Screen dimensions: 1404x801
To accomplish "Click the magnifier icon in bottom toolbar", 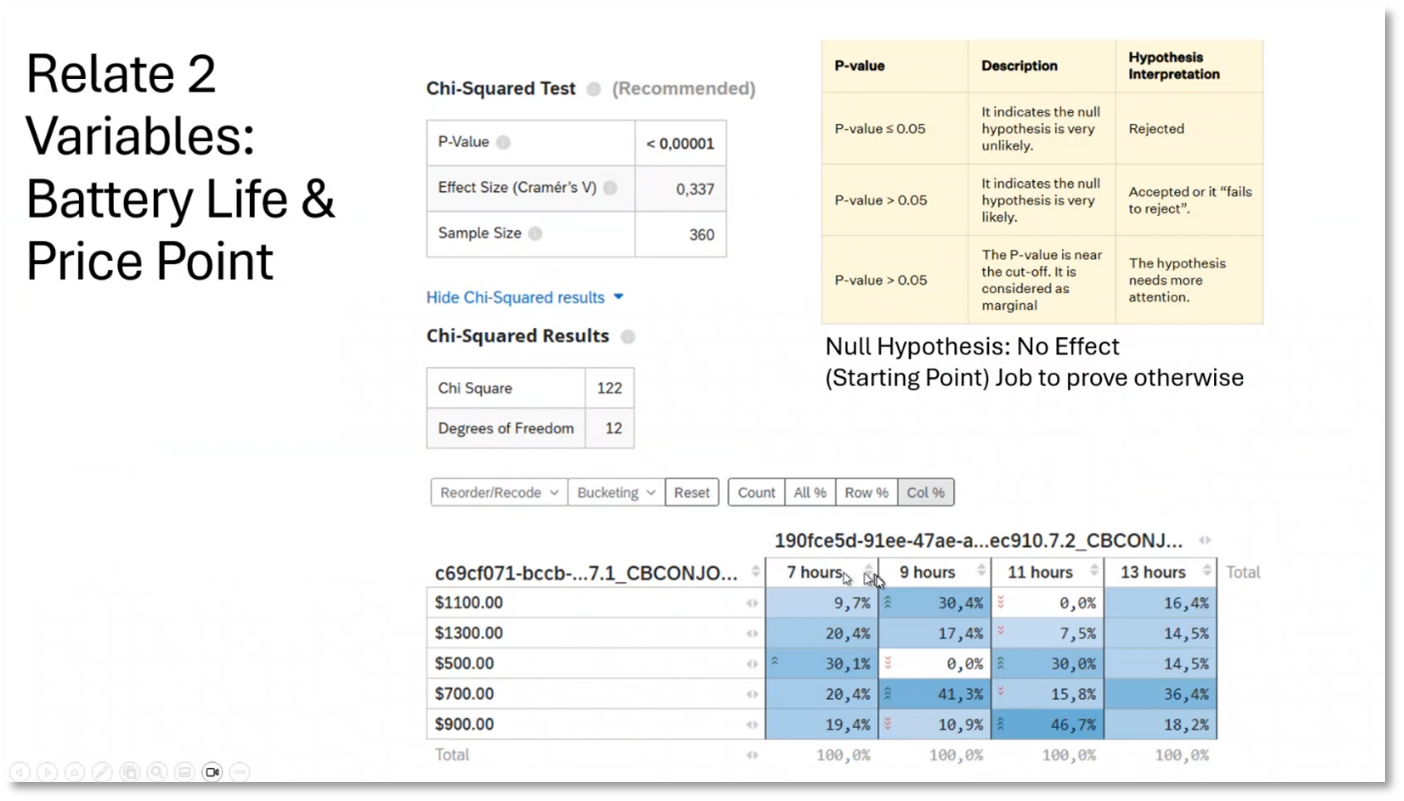I will click(x=157, y=771).
